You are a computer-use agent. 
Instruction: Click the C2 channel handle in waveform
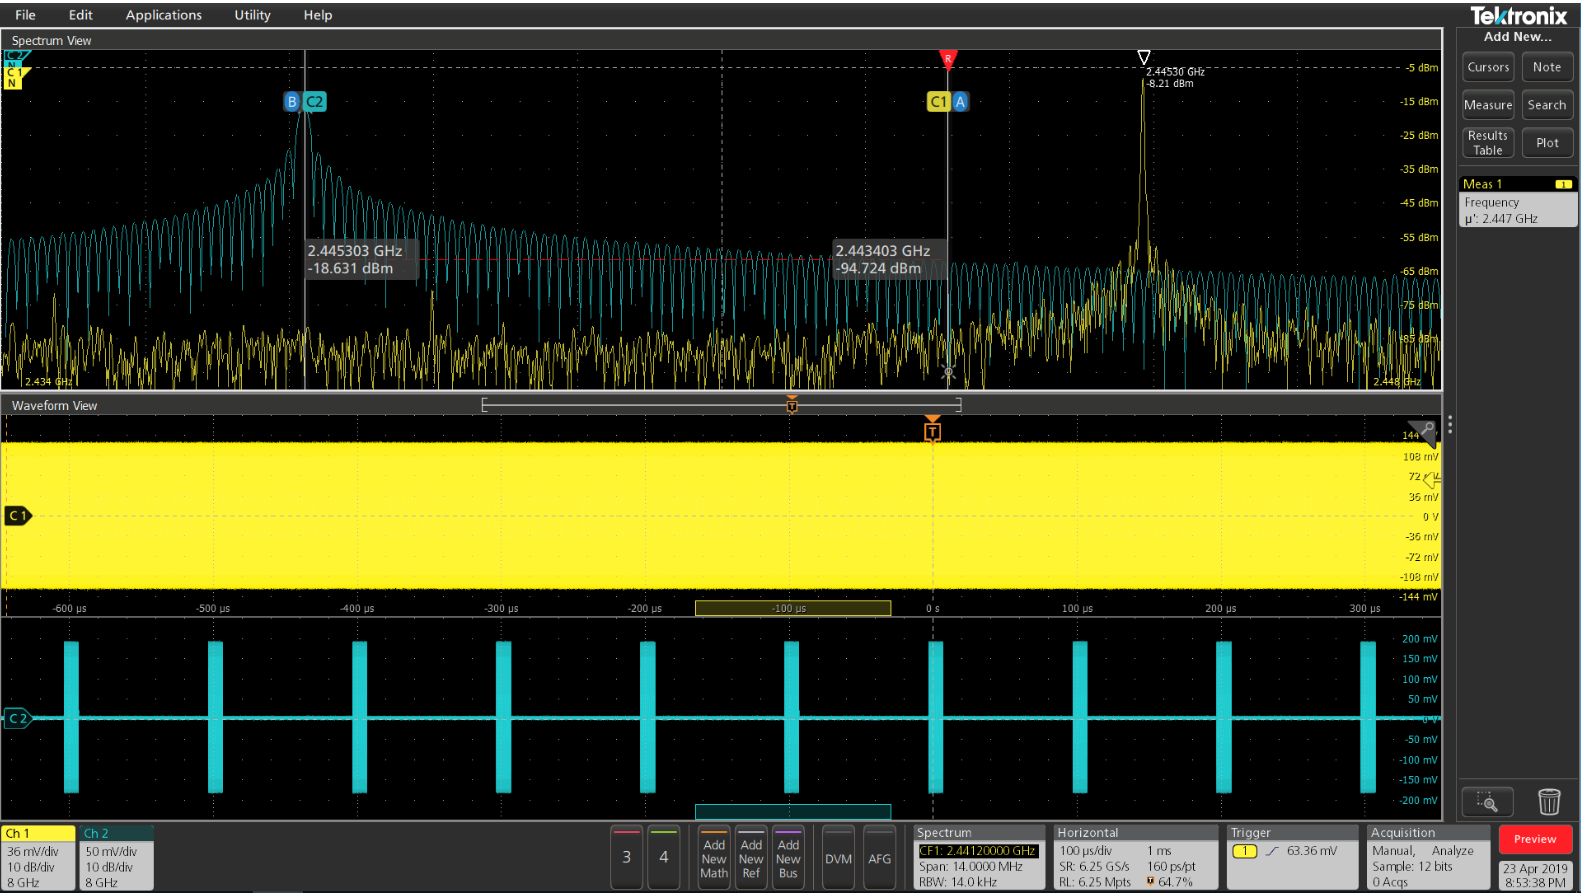tap(18, 718)
